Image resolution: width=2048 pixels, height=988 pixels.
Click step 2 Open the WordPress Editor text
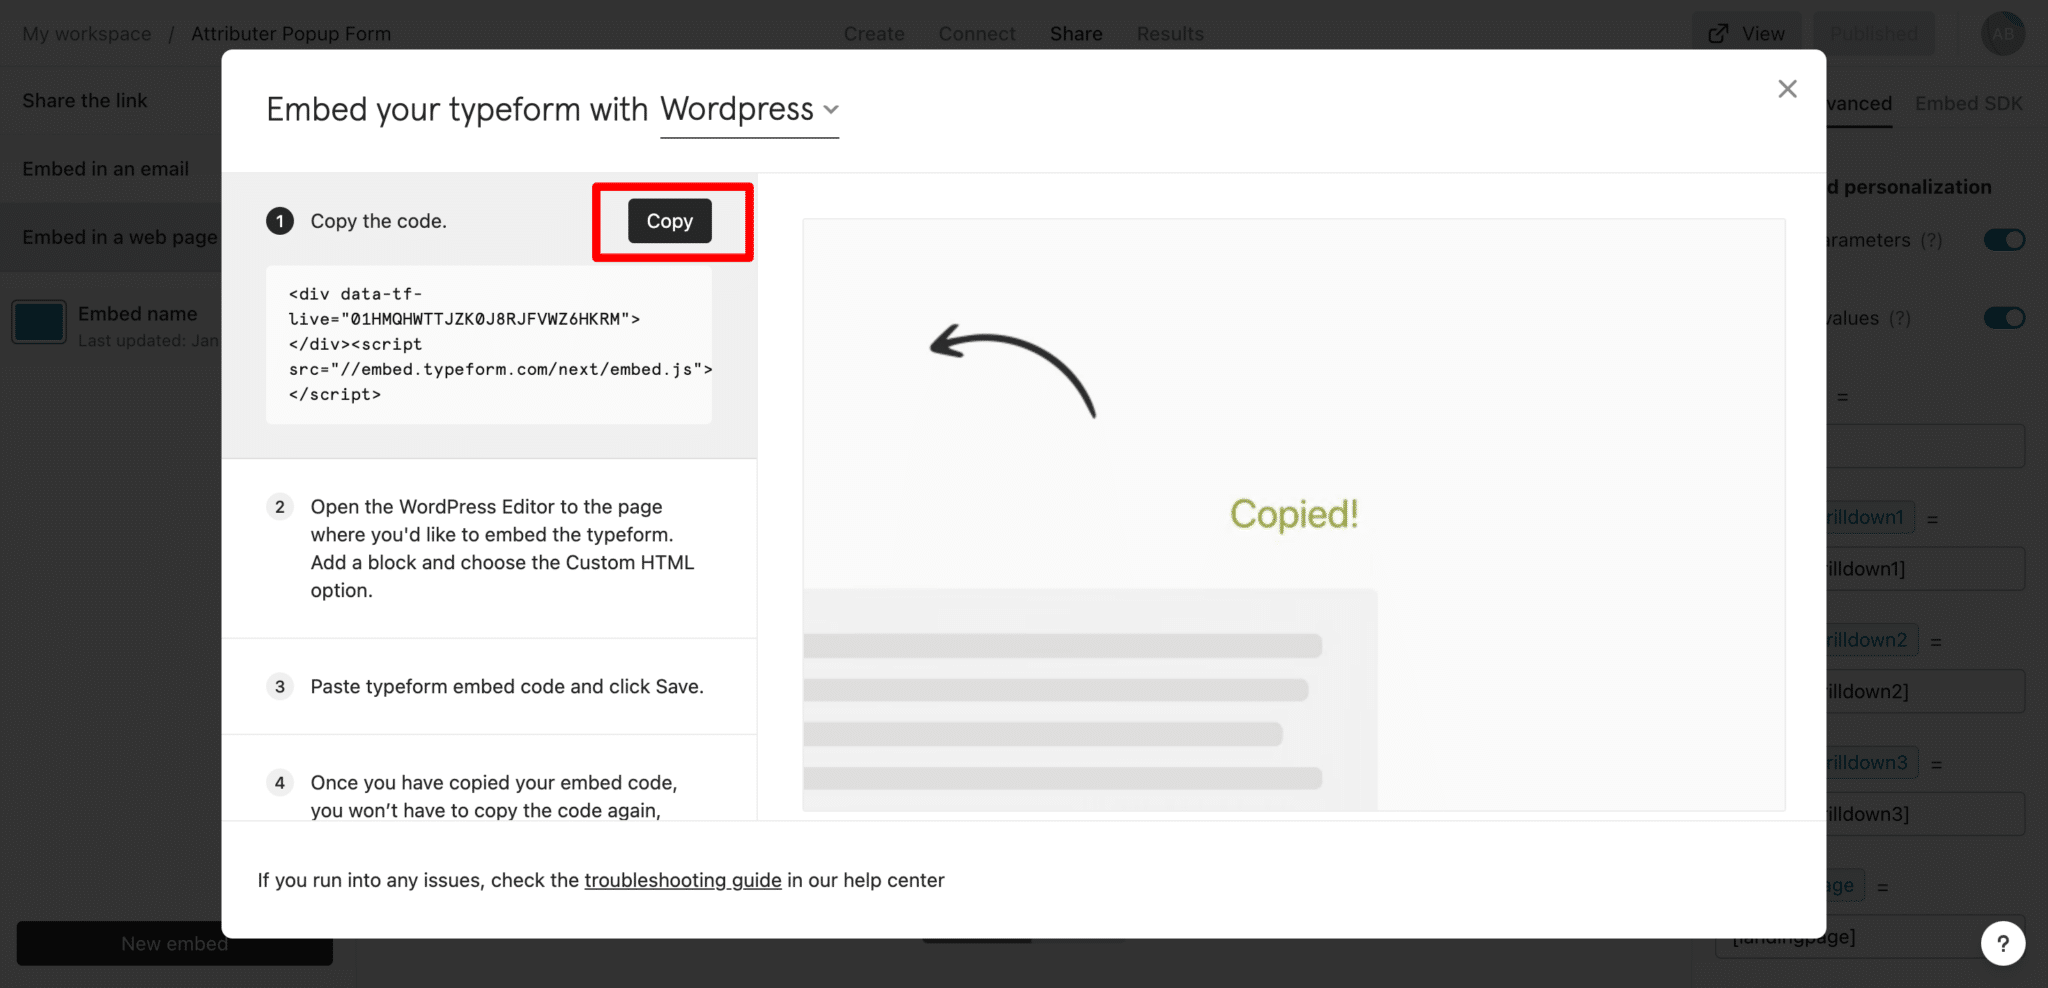502,548
